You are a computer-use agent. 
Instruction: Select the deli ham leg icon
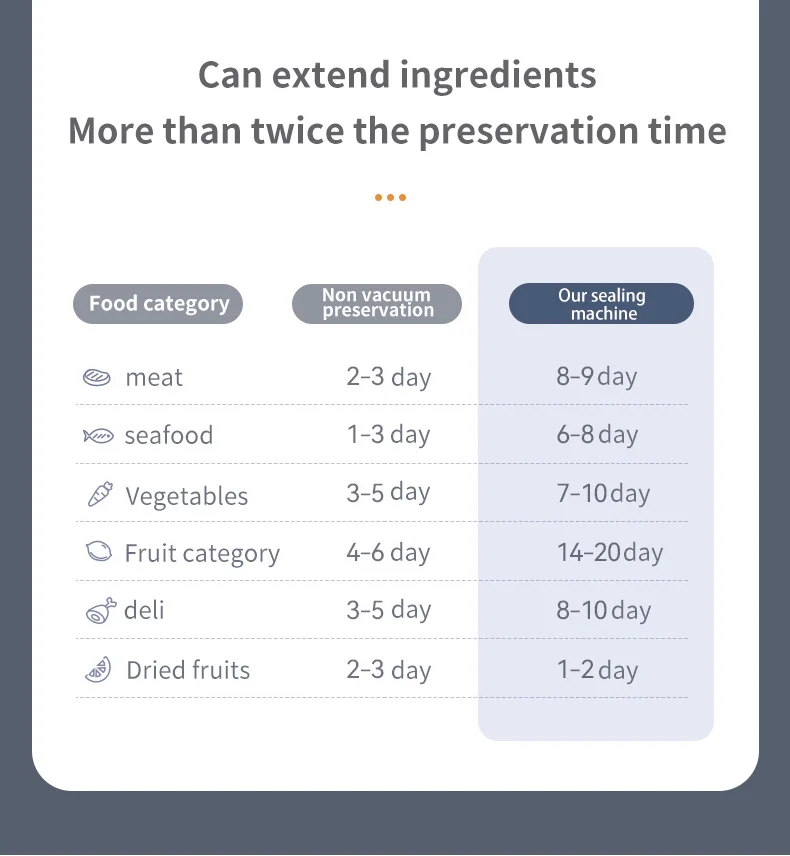[x=101, y=610]
